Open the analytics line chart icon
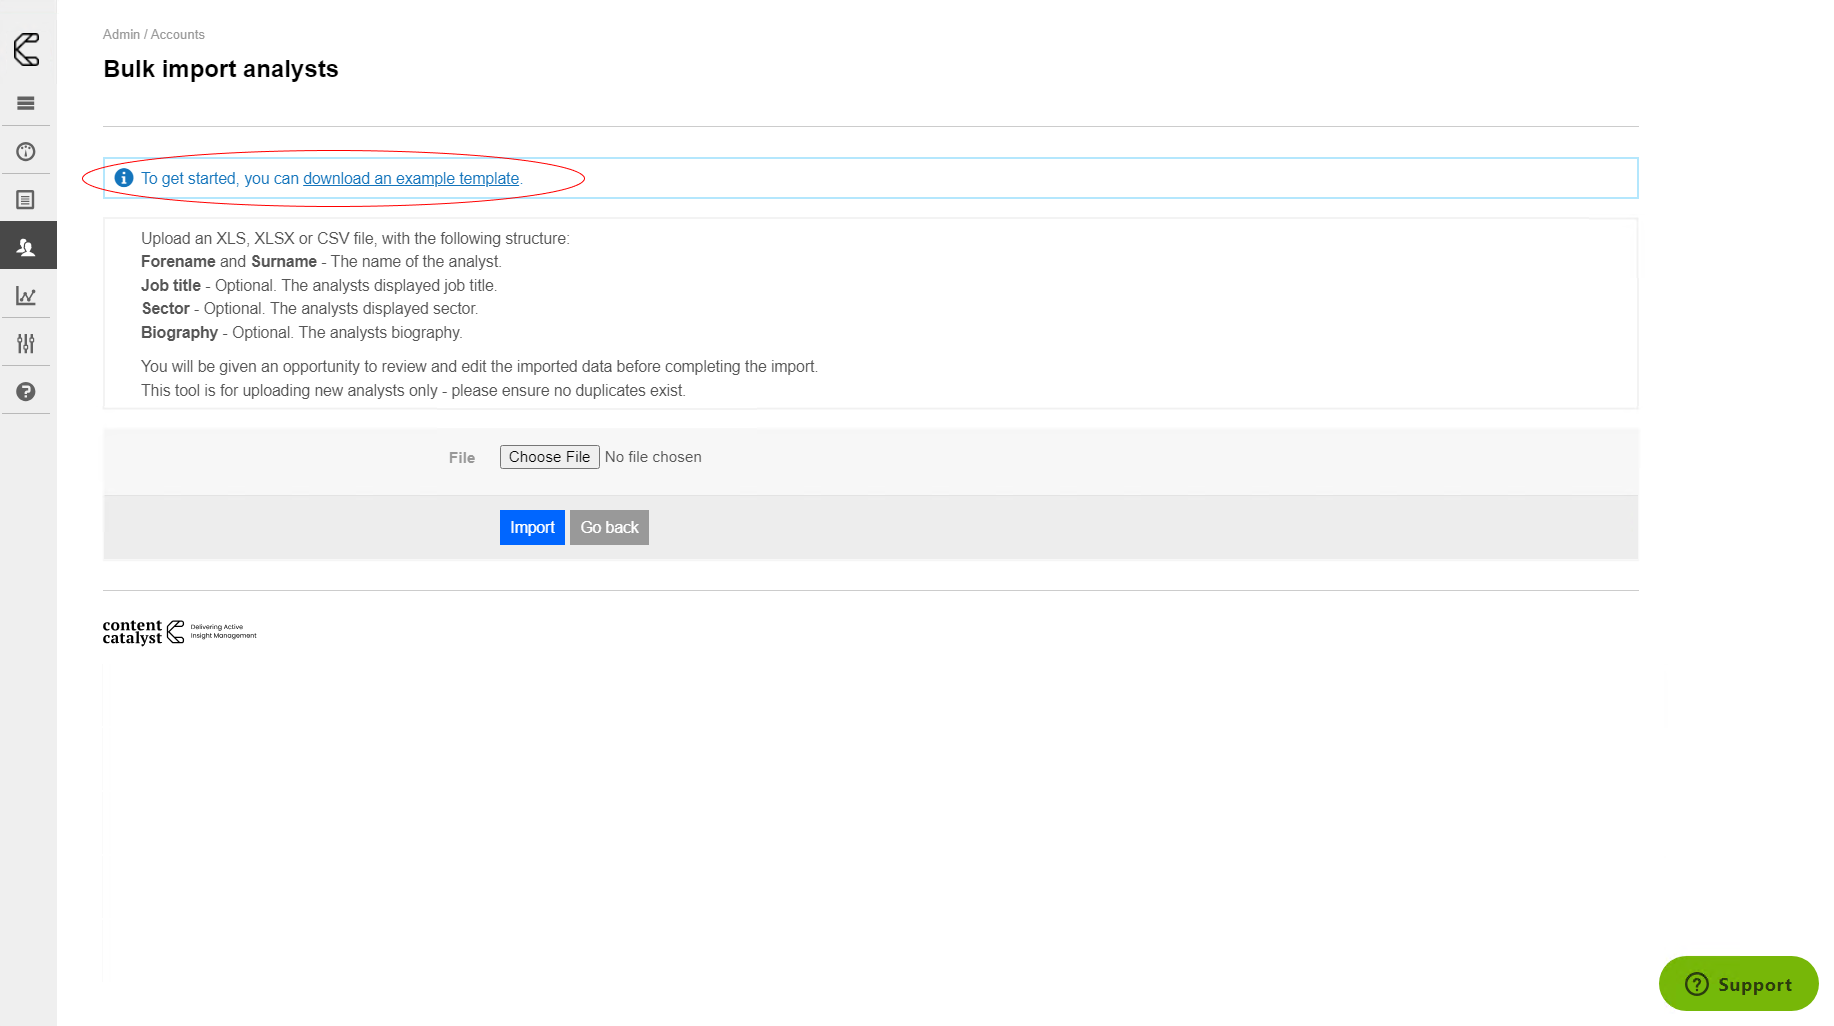This screenshot has width=1834, height=1026. [x=26, y=296]
